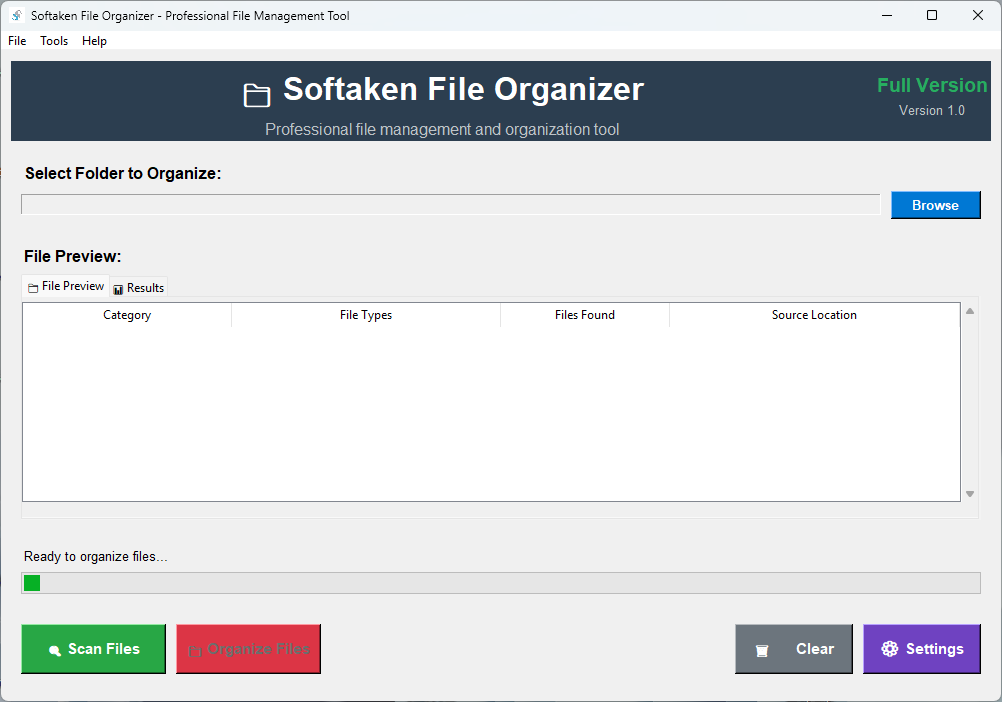Click the red Organize Files button
1002x702 pixels.
[x=249, y=649]
